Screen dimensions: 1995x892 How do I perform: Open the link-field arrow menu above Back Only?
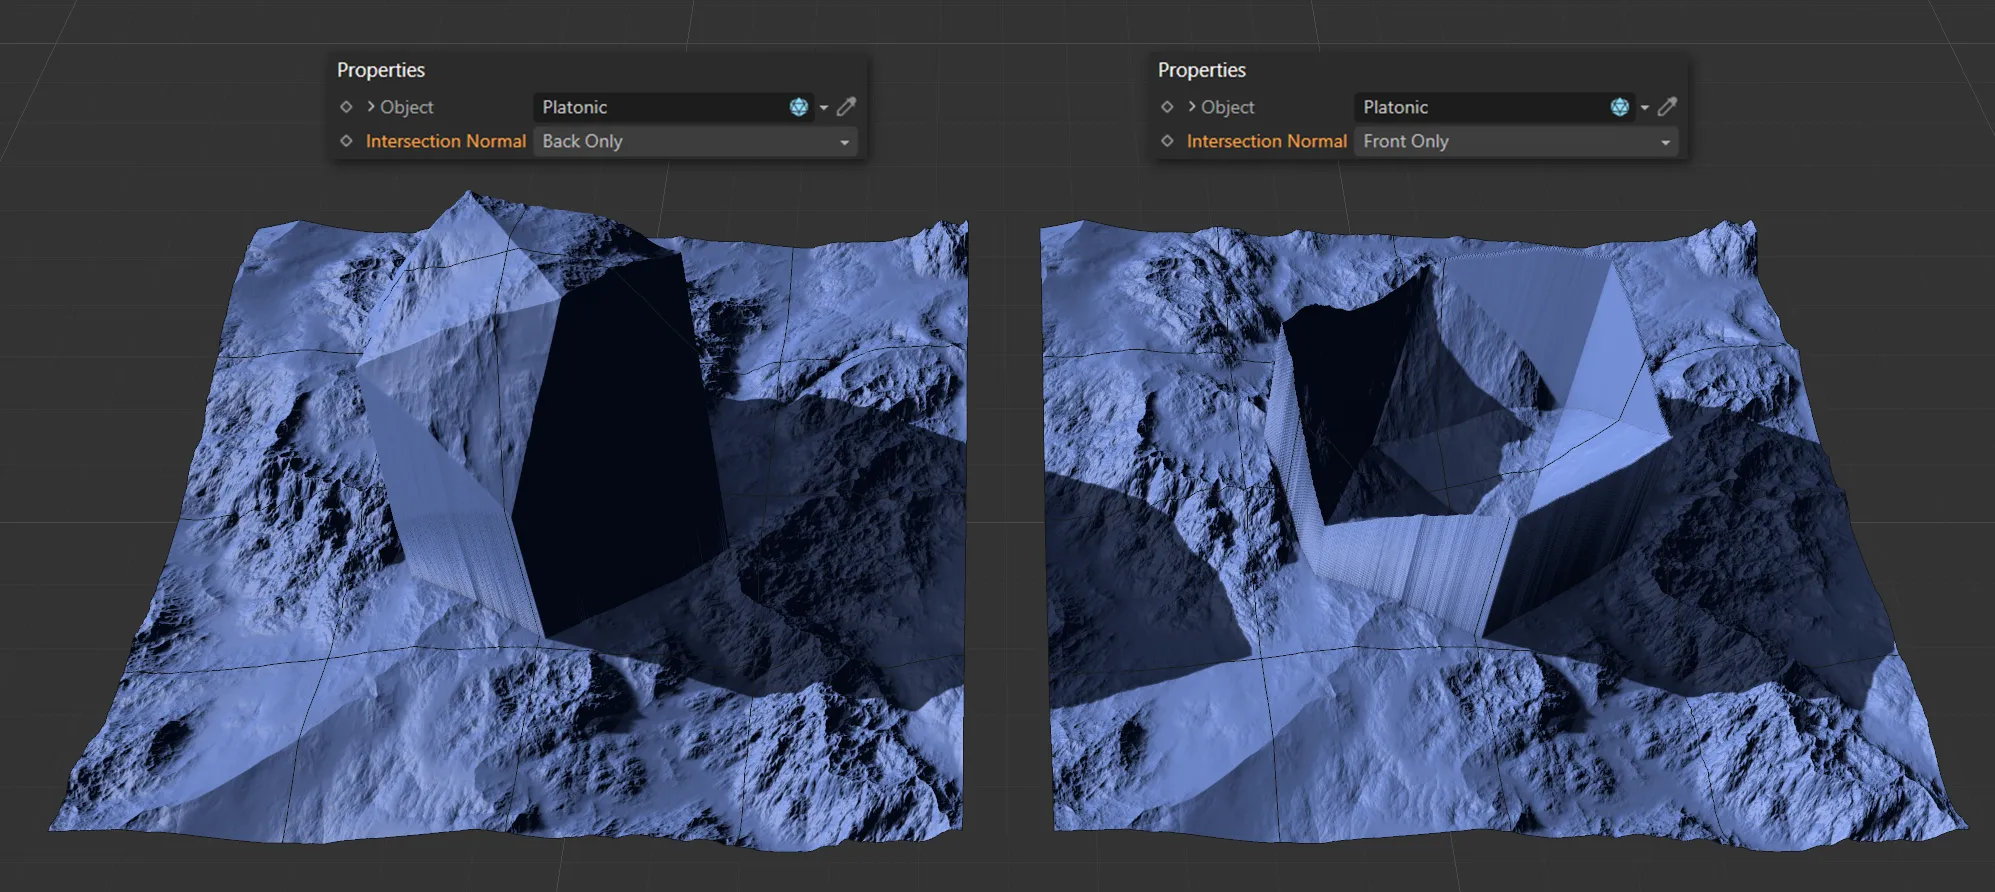click(824, 107)
